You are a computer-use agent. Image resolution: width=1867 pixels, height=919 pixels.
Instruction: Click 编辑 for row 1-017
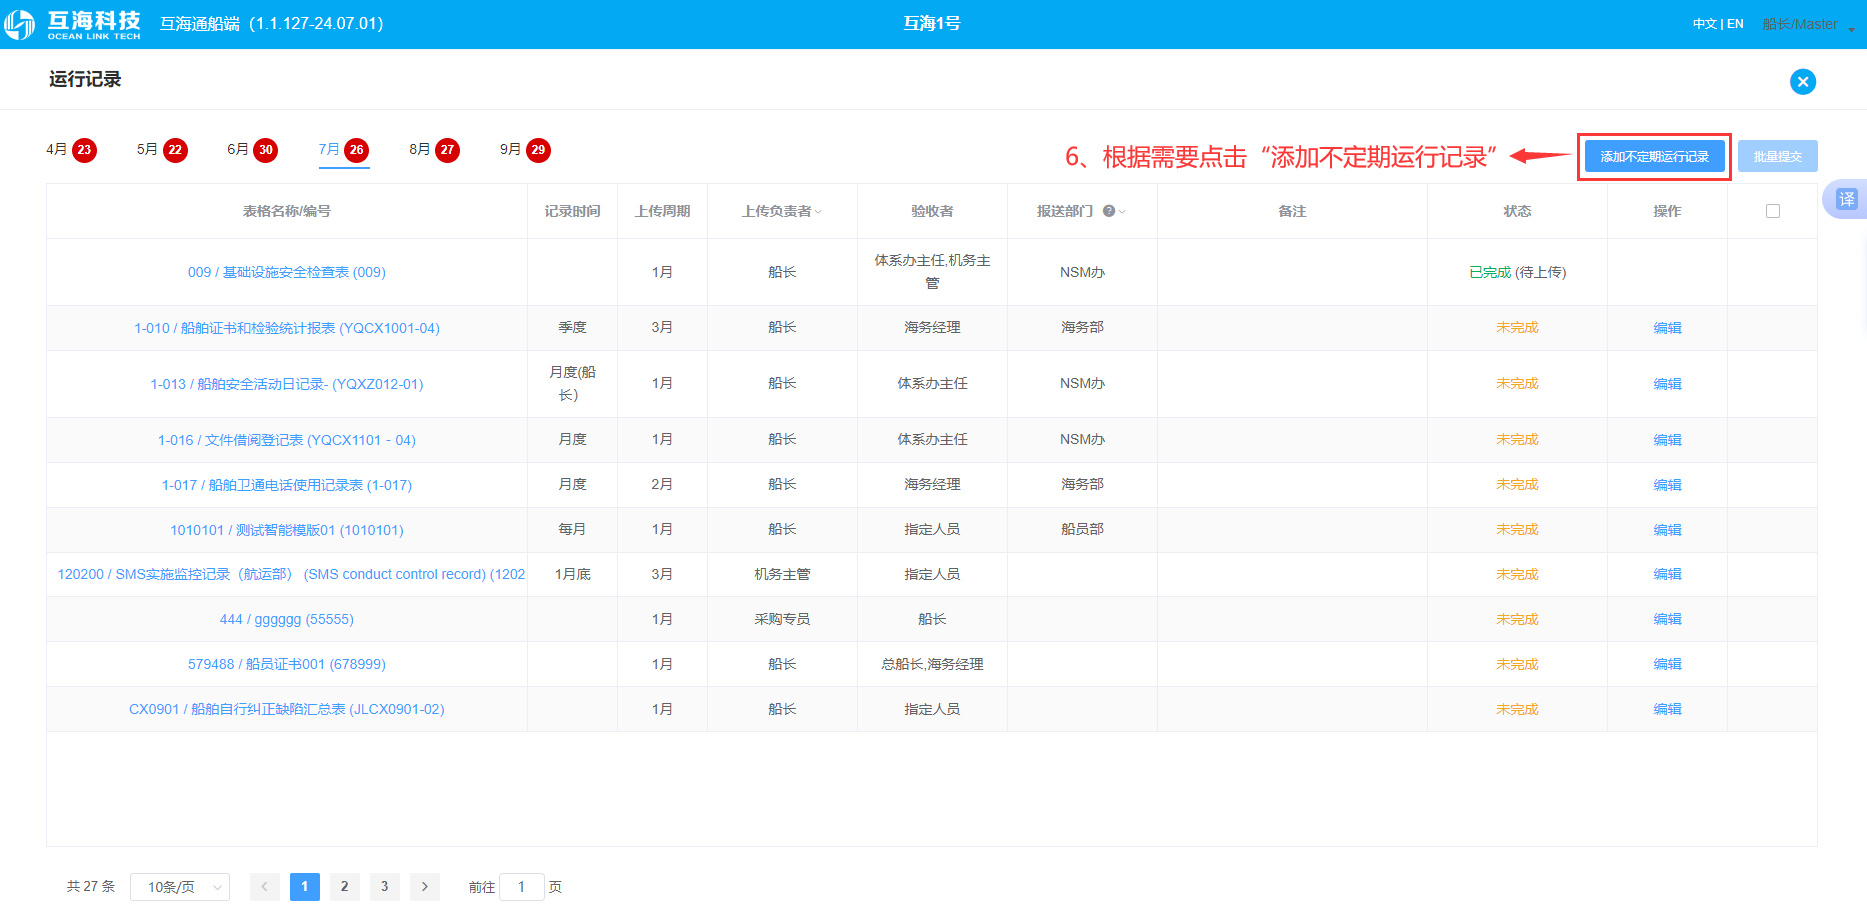(1667, 485)
